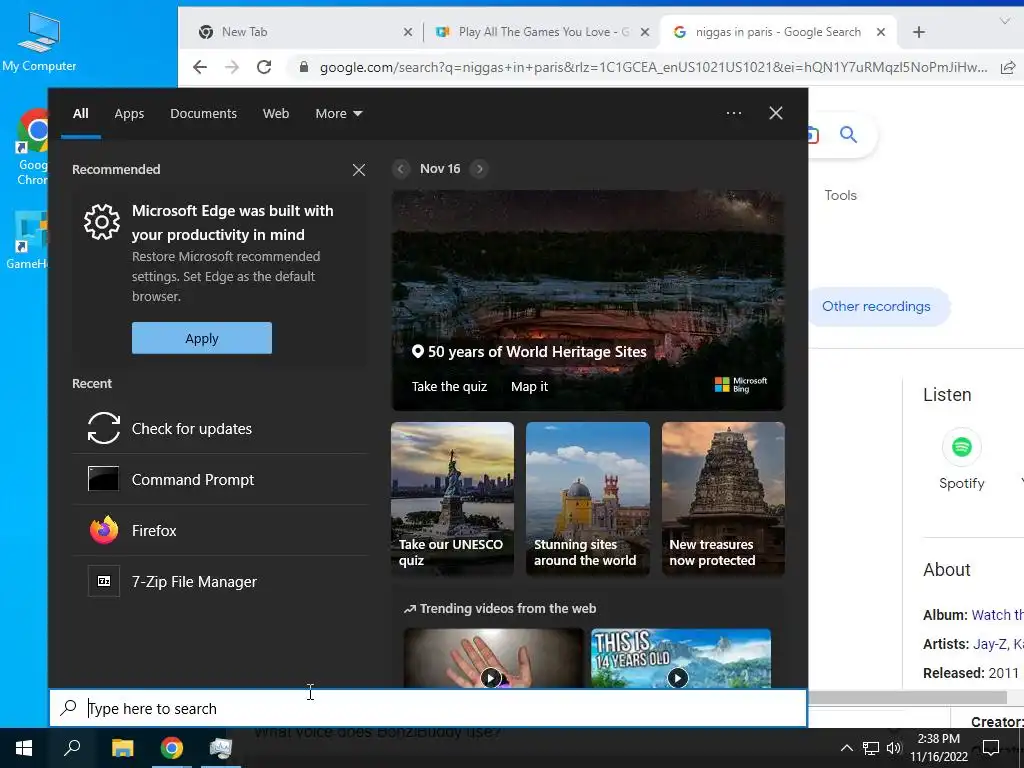Open the search panel options ellipsis

pyautogui.click(x=734, y=113)
